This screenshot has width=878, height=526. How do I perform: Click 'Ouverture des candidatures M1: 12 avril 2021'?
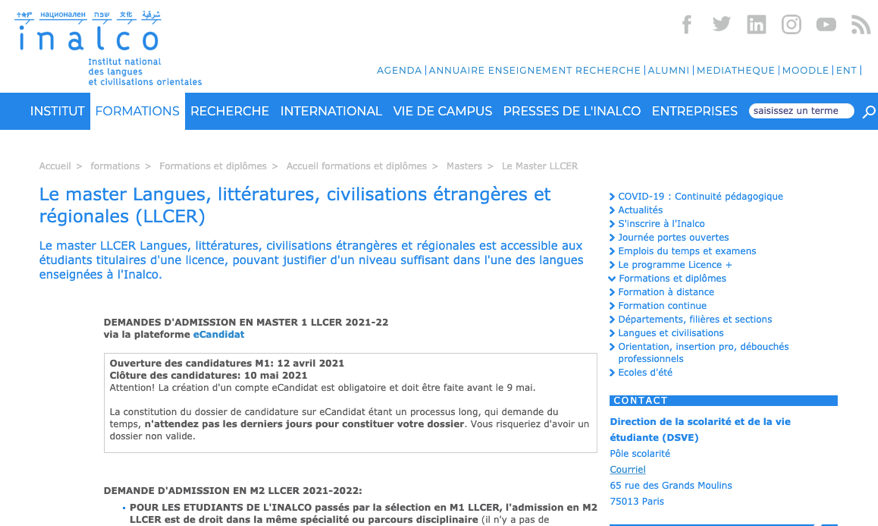coord(227,363)
